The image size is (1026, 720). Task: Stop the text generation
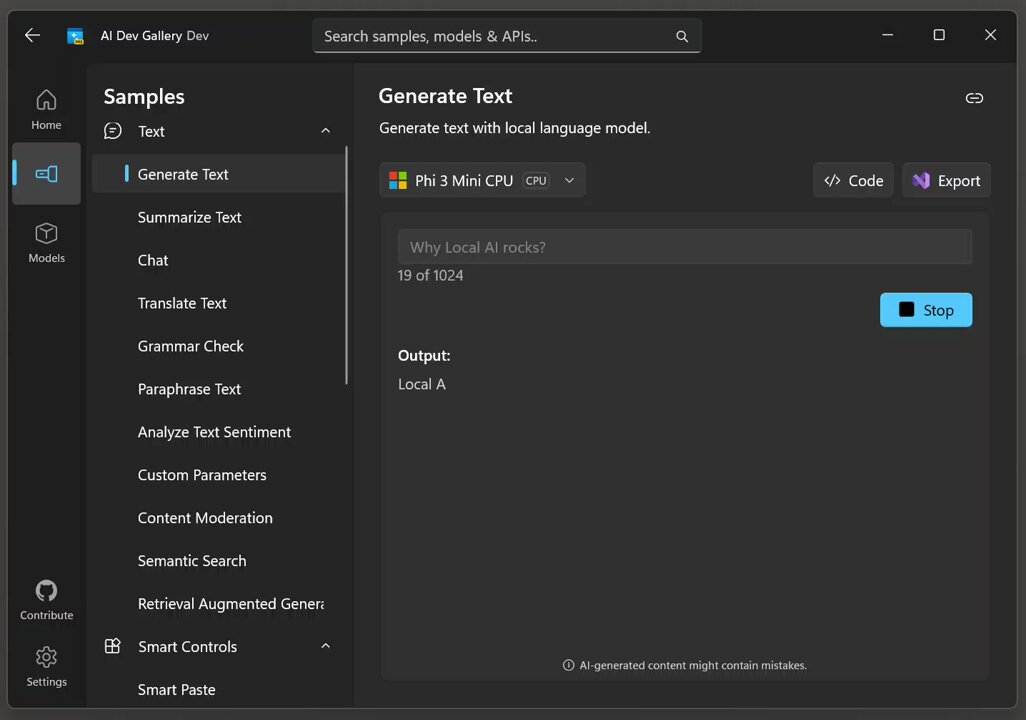click(x=926, y=310)
